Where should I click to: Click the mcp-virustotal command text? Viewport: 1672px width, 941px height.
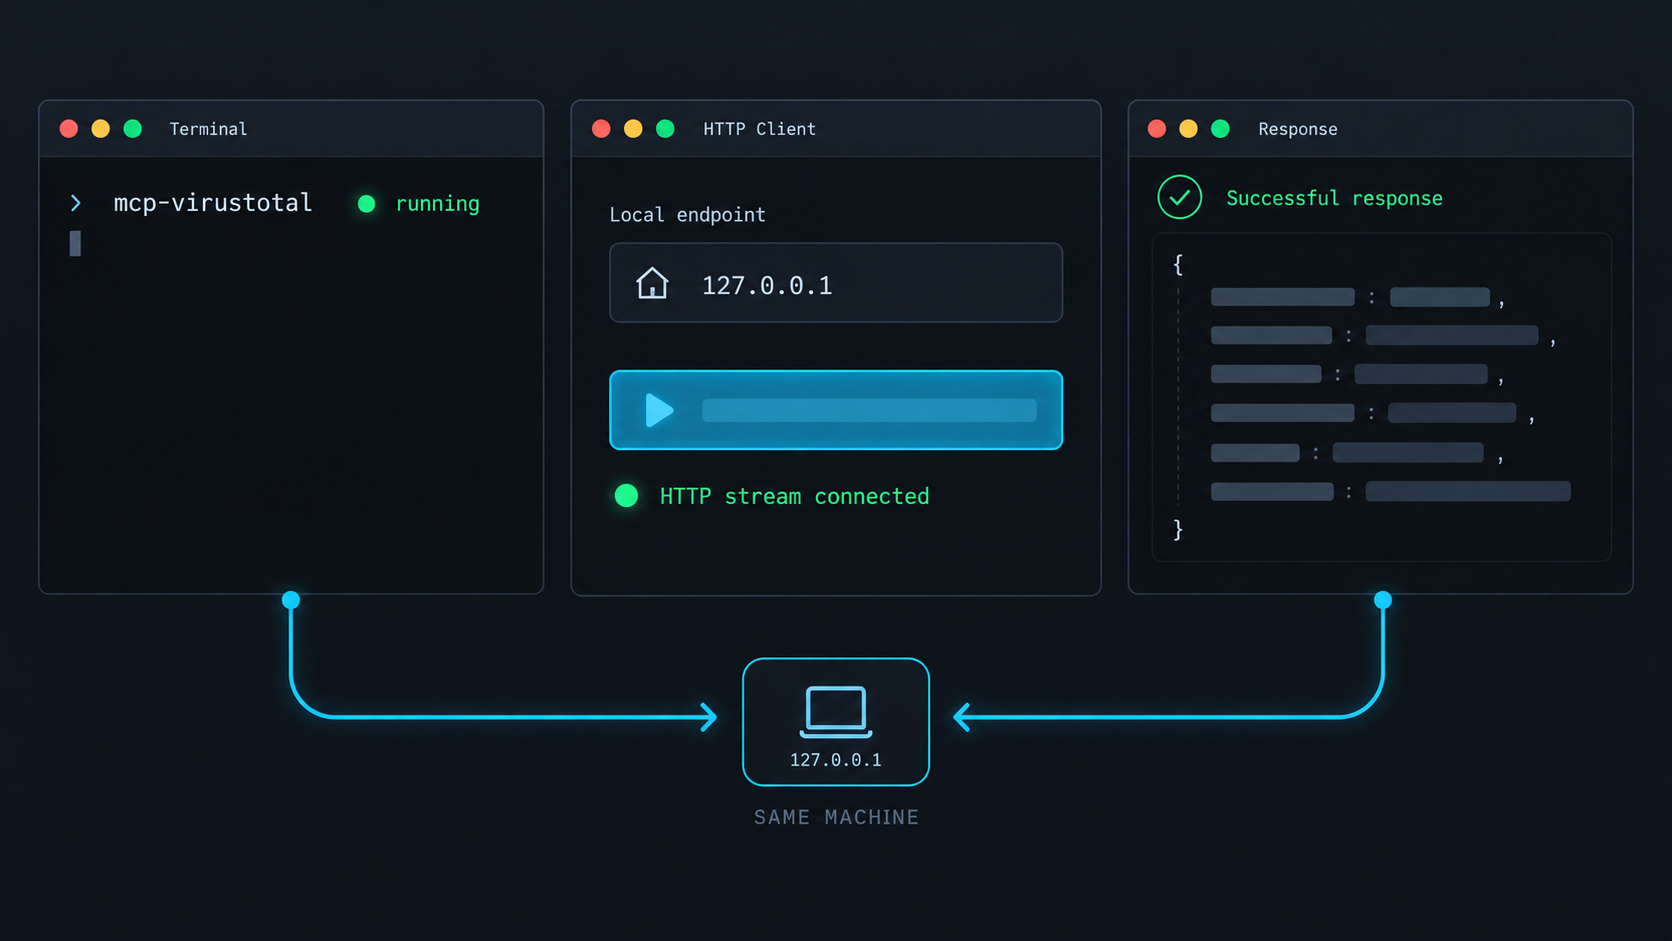pos(213,203)
